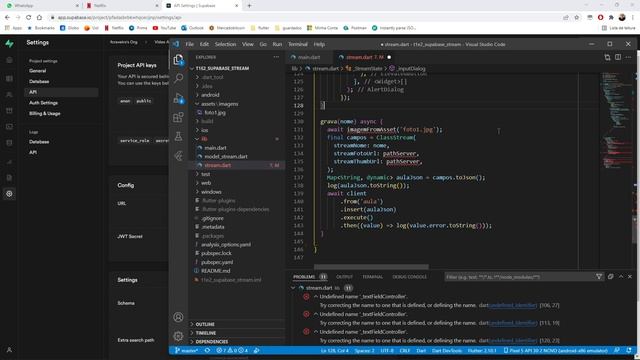Open Run and Debug view in activity bar

click(x=178, y=98)
